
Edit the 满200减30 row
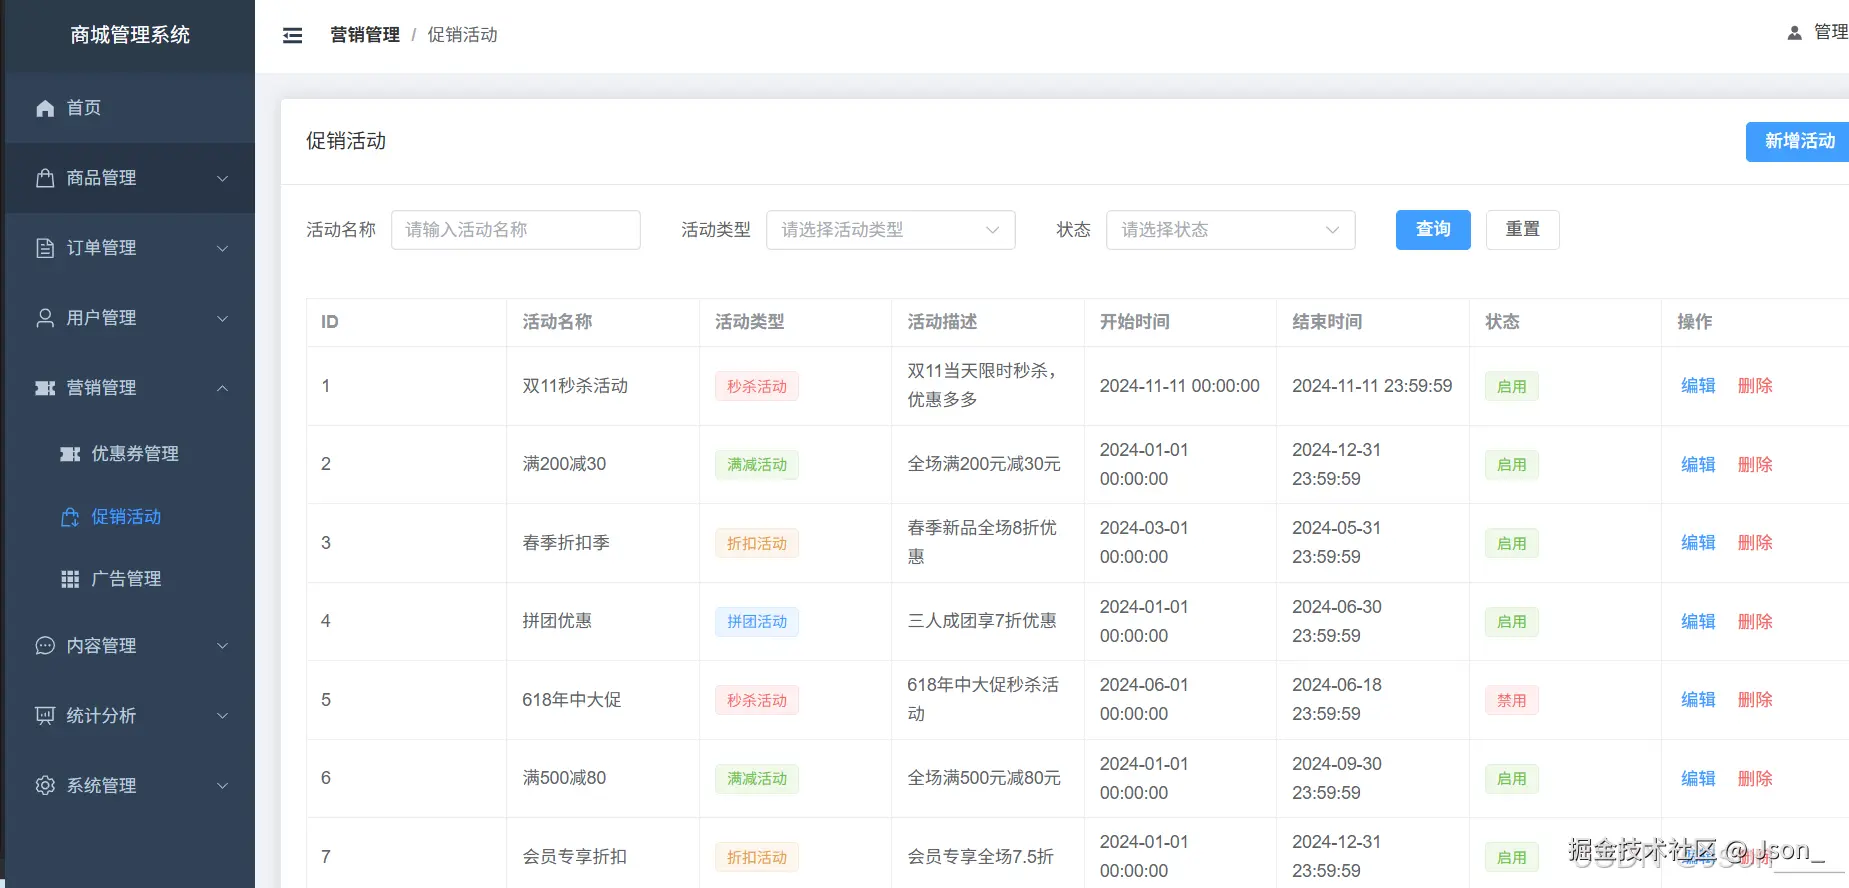[x=1698, y=465]
